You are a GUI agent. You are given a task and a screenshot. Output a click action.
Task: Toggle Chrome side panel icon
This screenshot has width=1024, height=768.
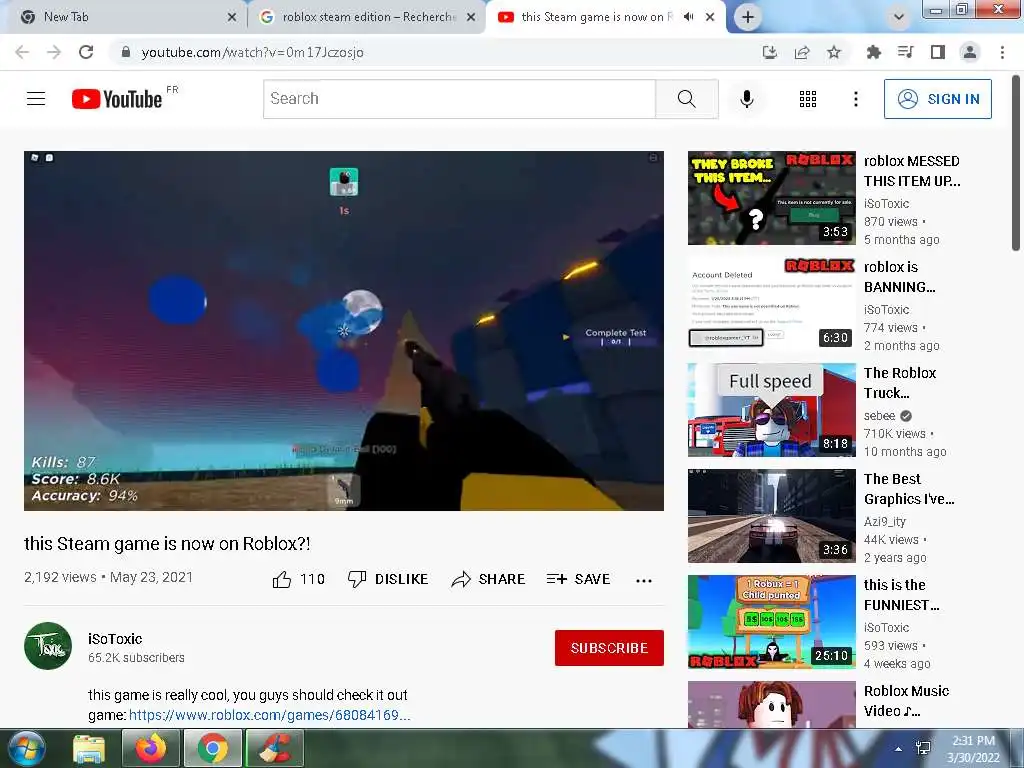938,52
